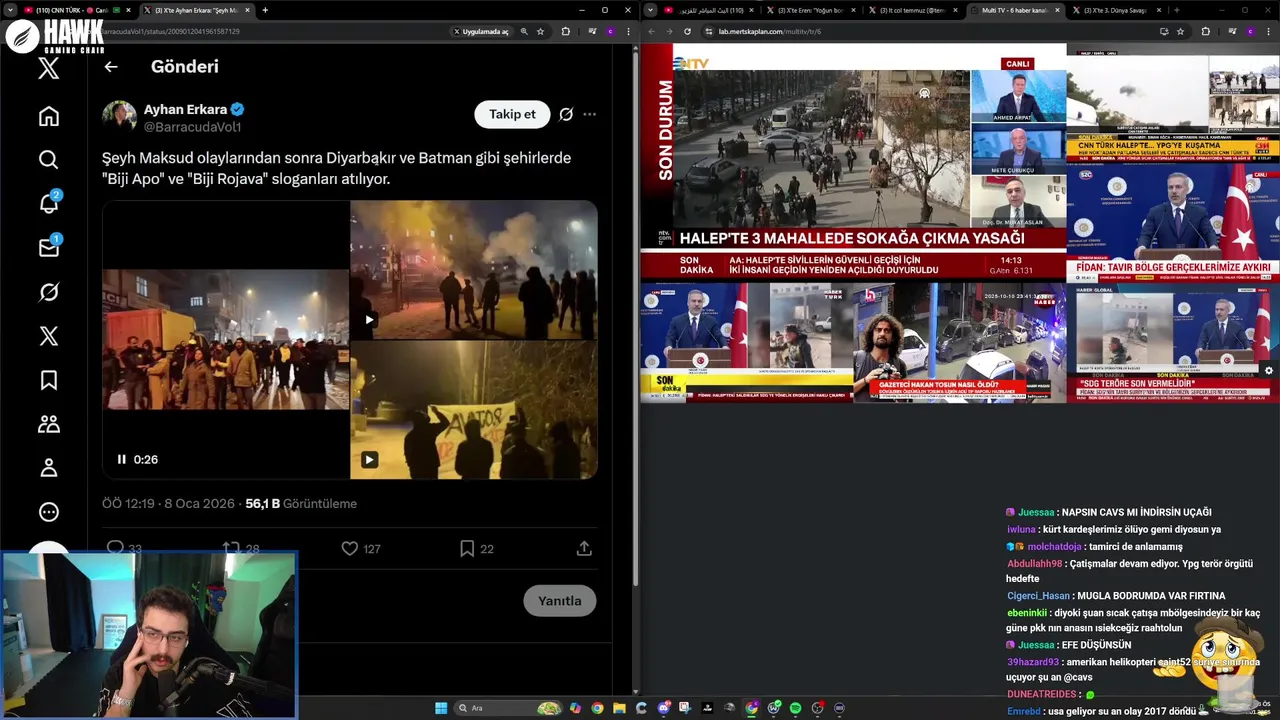
Task: Open new tab in left browser
Action: 265,10
